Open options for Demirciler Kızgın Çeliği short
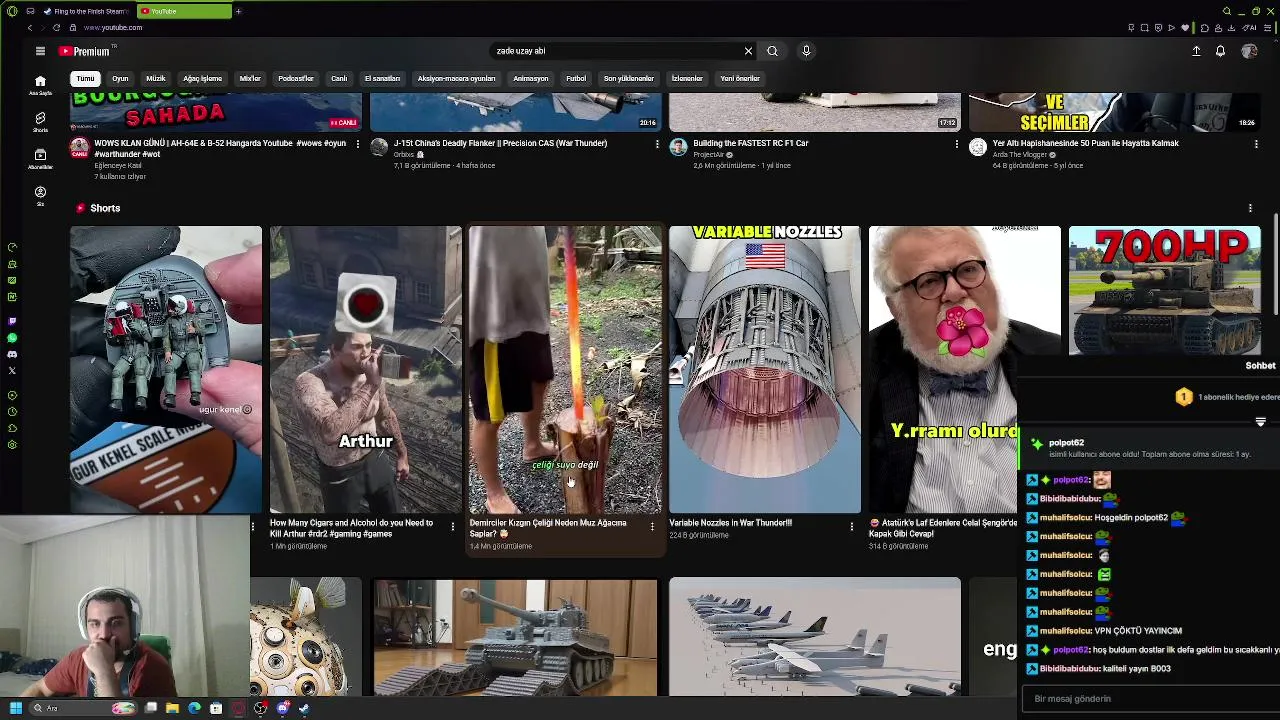Viewport: 1280px width, 720px height. (x=652, y=526)
